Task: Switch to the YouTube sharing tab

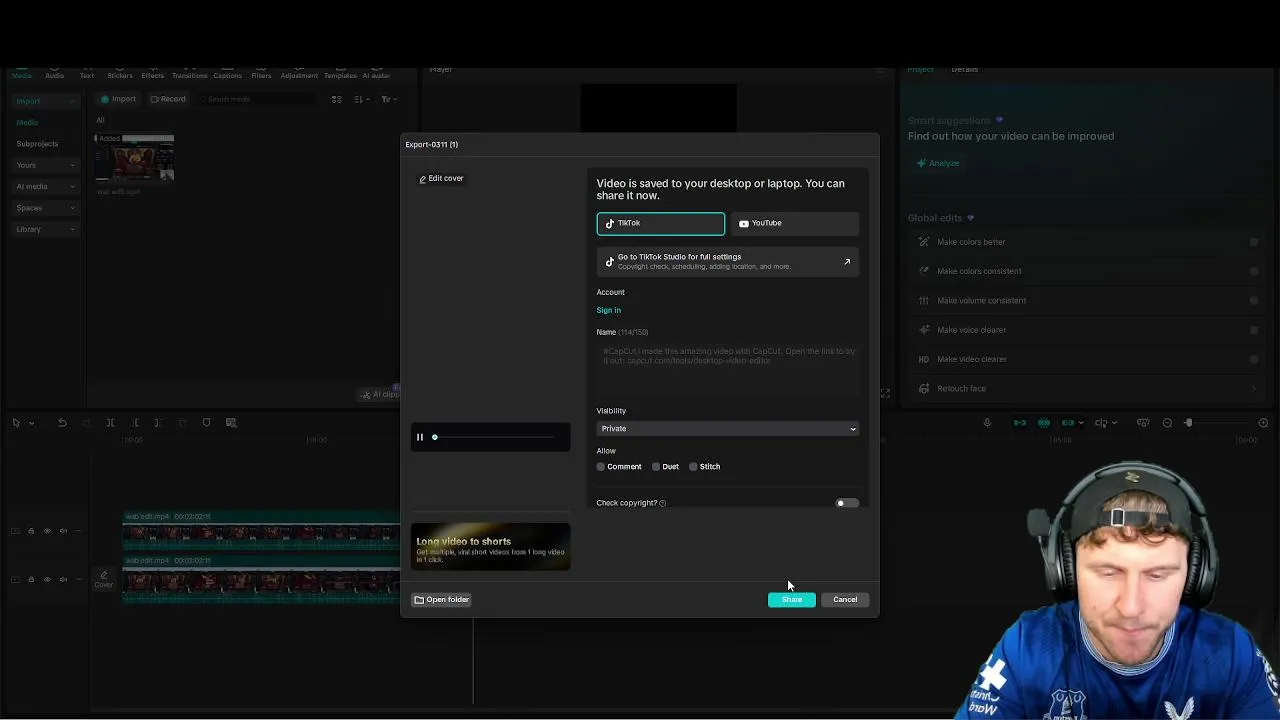Action: coord(794,223)
